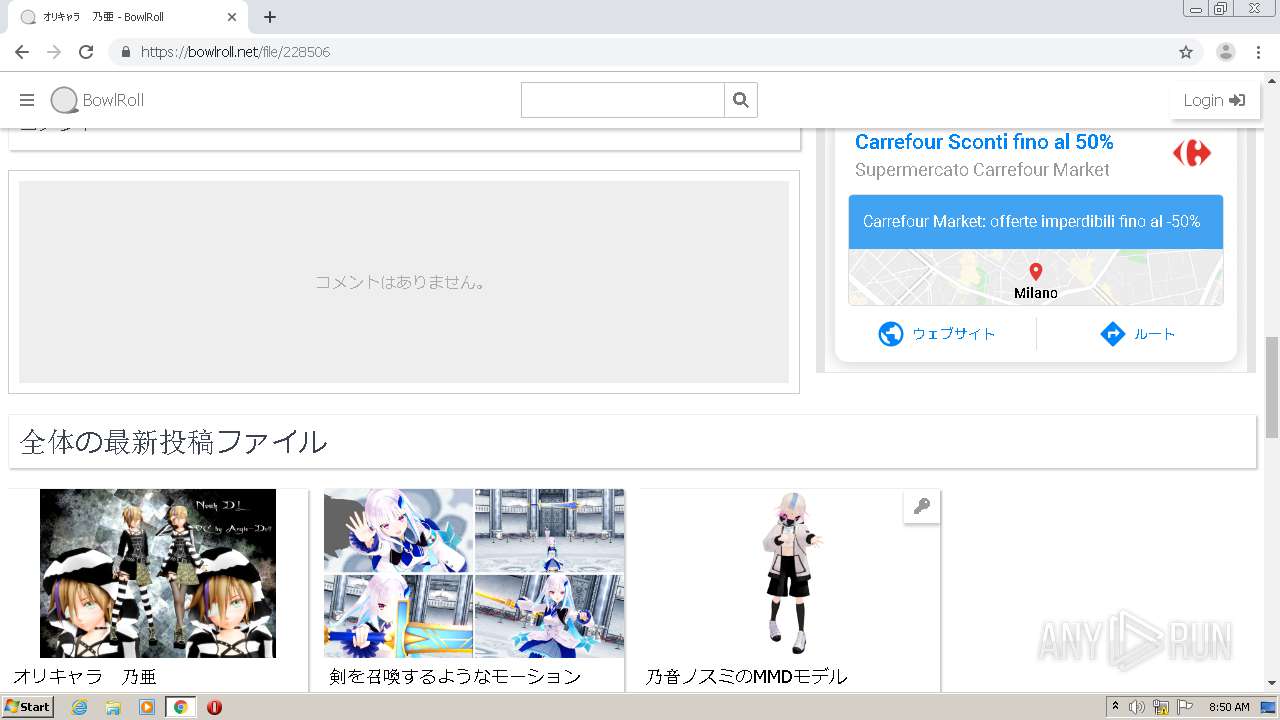Open 剣を召喚するようなモーション title link
The height and width of the screenshot is (720, 1280).
(455, 677)
